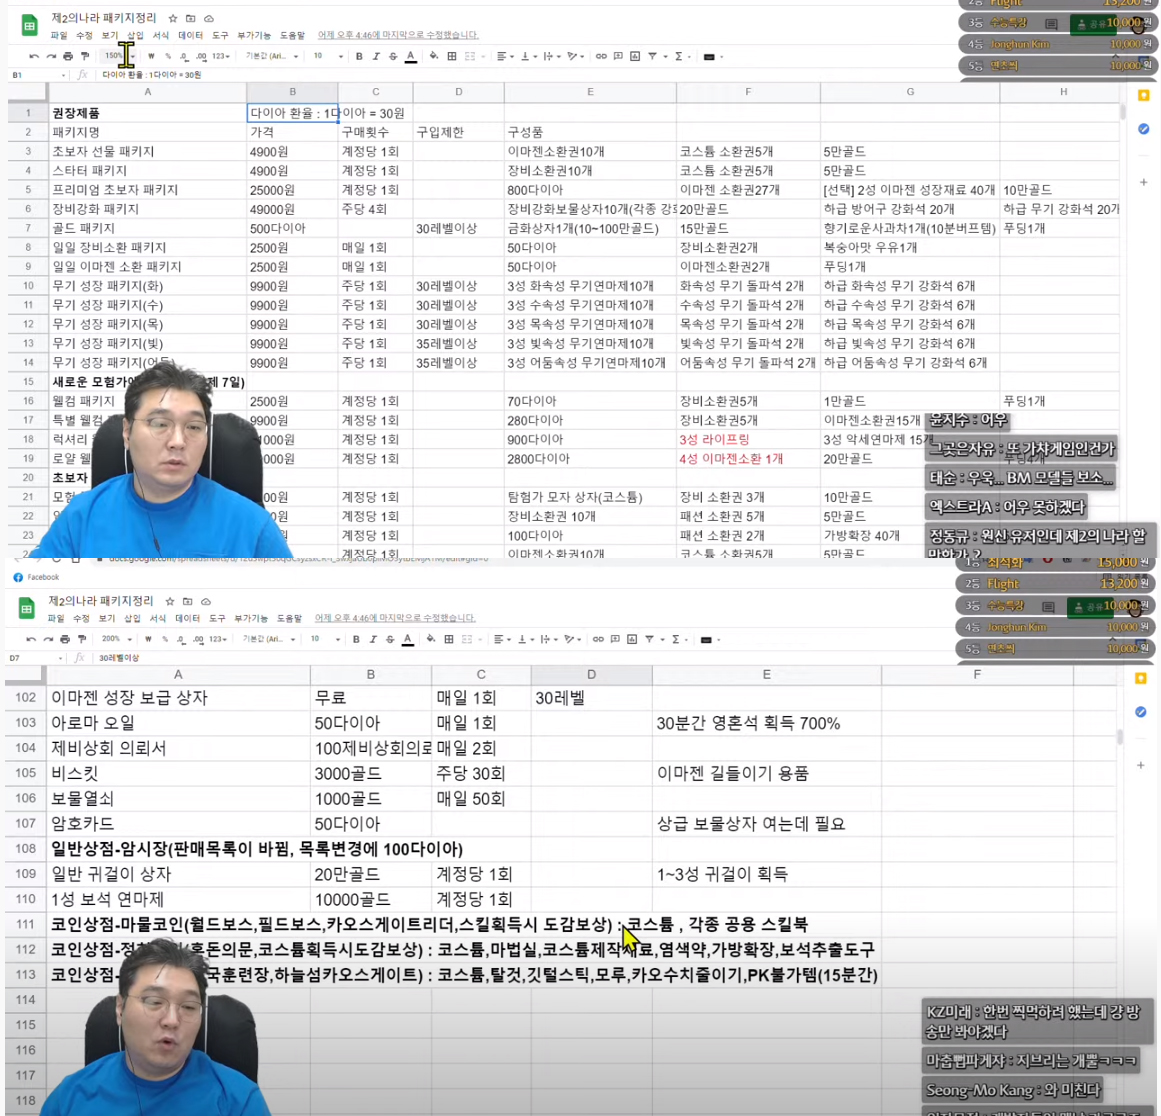Viewport: 1161px width, 1116px height.
Task: Open the 데이터 menu in the upper sheet
Action: pos(190,36)
